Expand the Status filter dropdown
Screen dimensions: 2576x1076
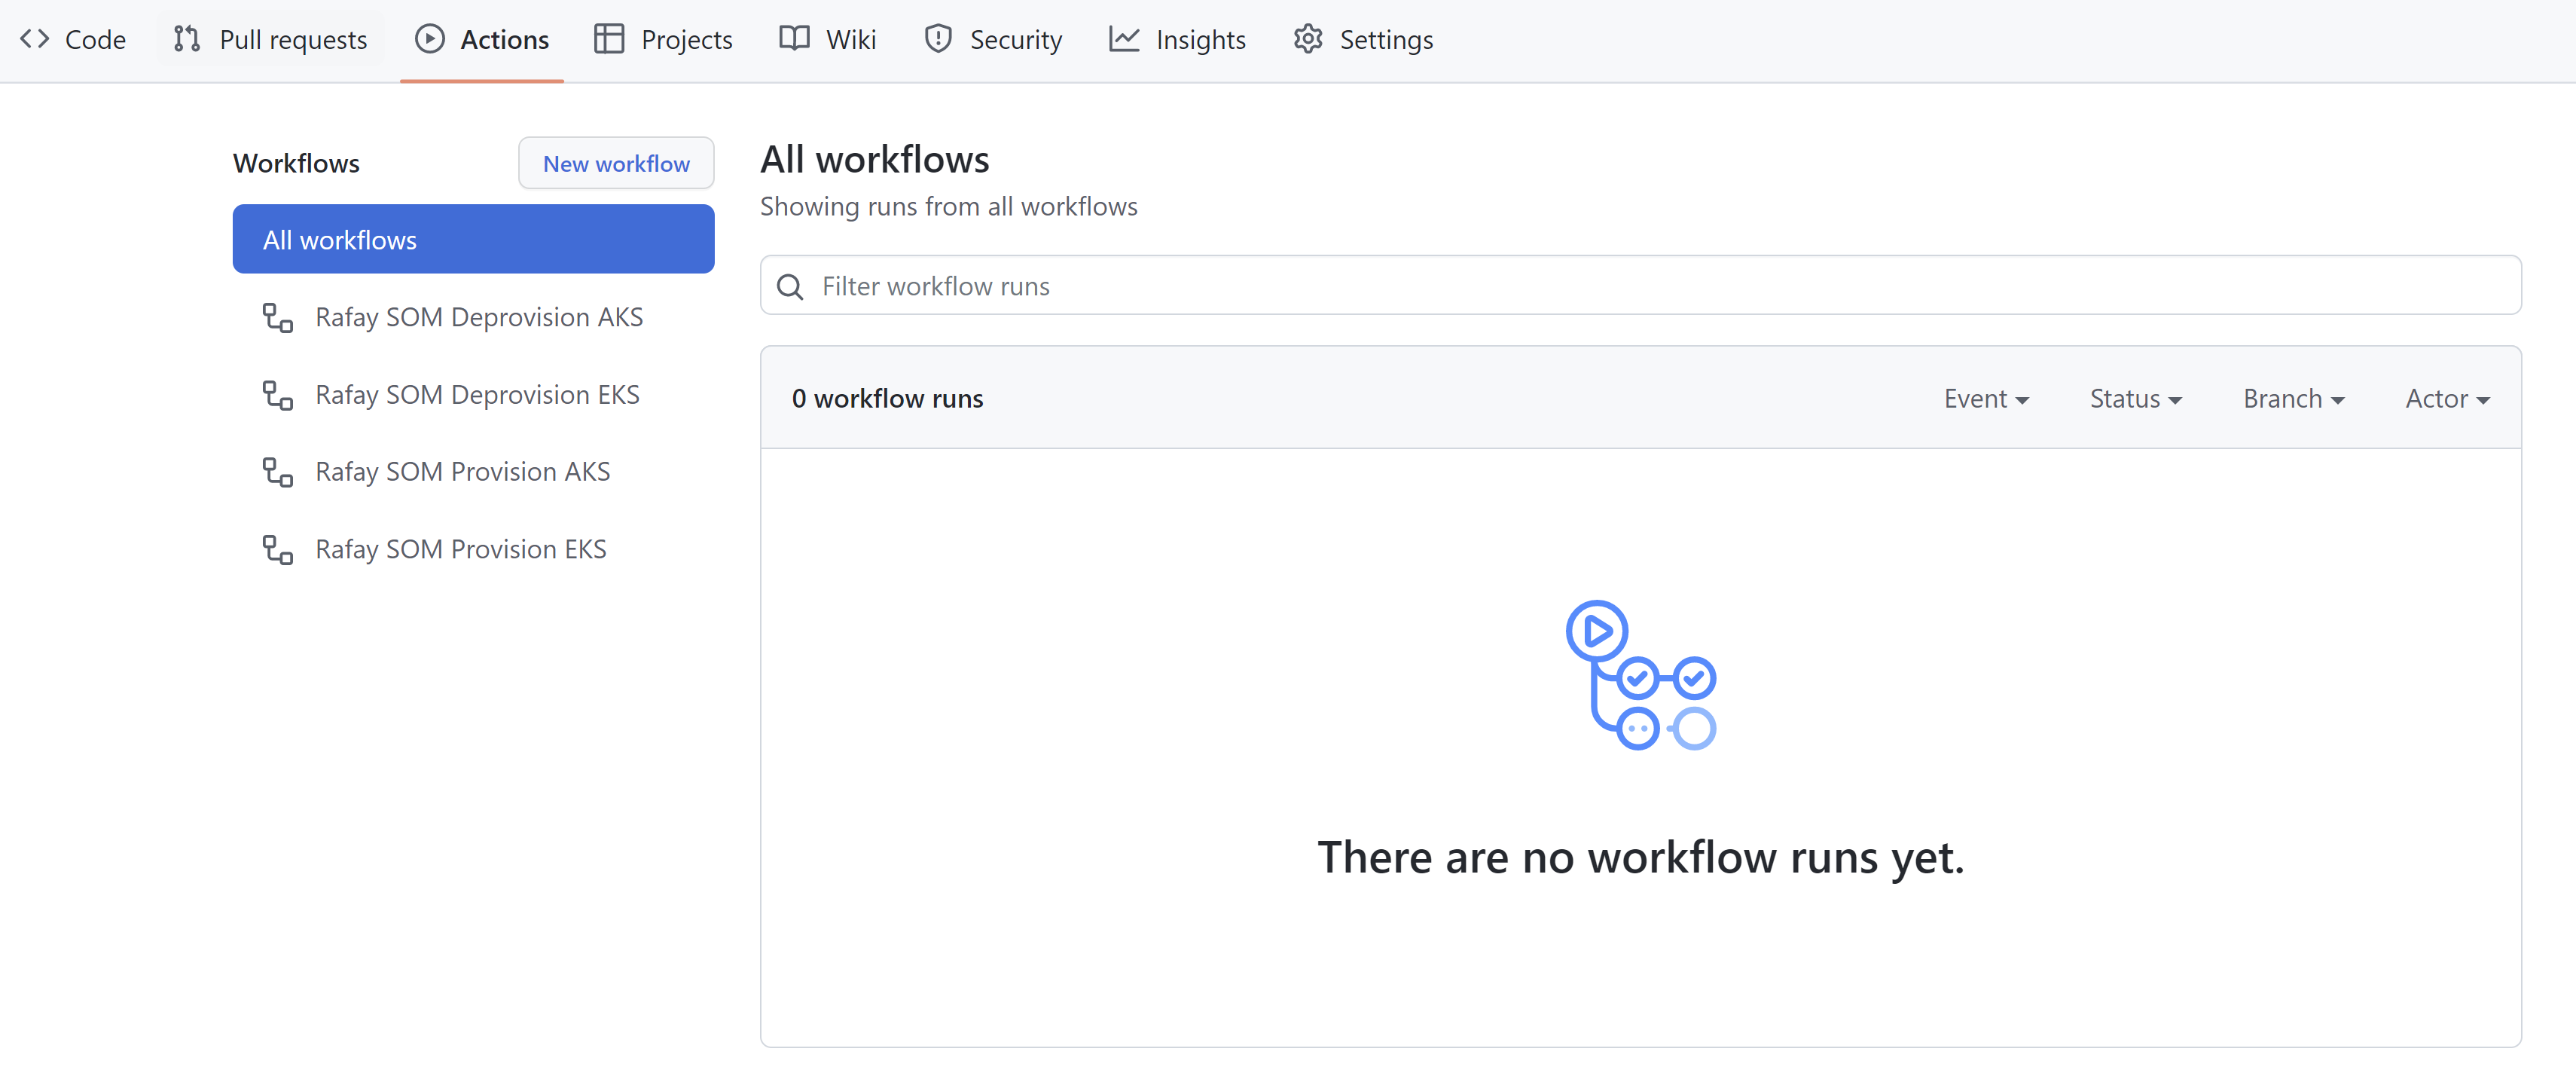[2136, 398]
